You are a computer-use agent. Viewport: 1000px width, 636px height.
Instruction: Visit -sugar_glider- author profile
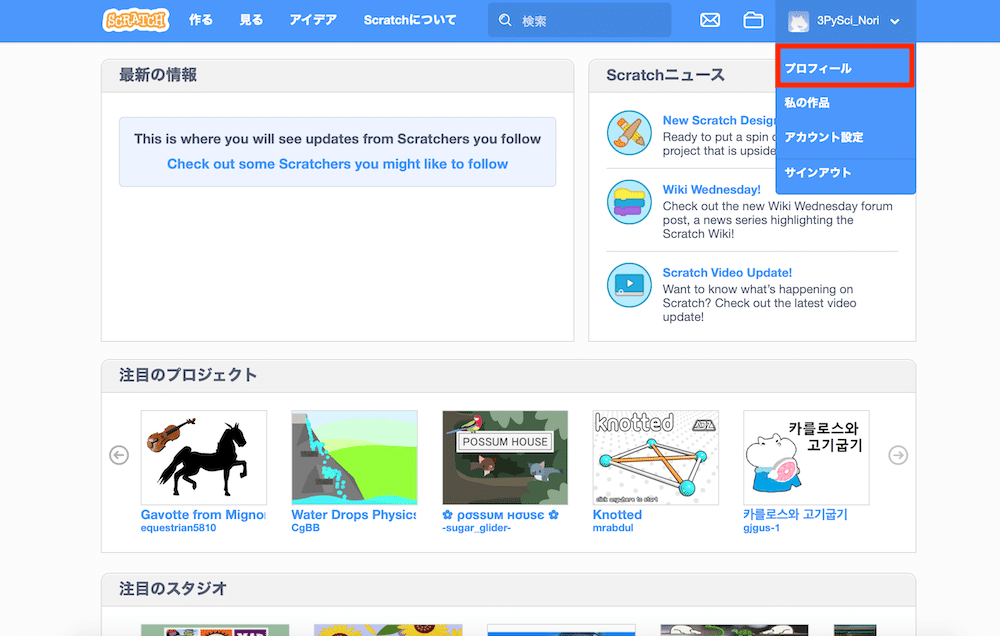click(476, 528)
